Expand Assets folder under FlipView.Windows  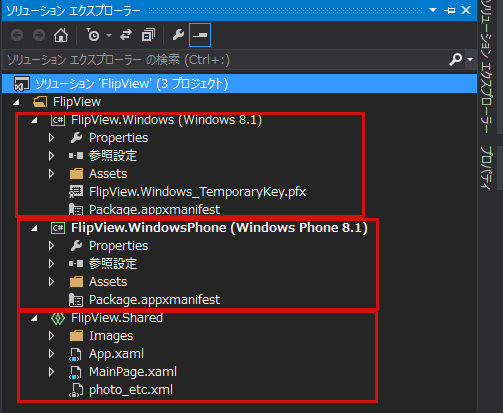coord(51,174)
